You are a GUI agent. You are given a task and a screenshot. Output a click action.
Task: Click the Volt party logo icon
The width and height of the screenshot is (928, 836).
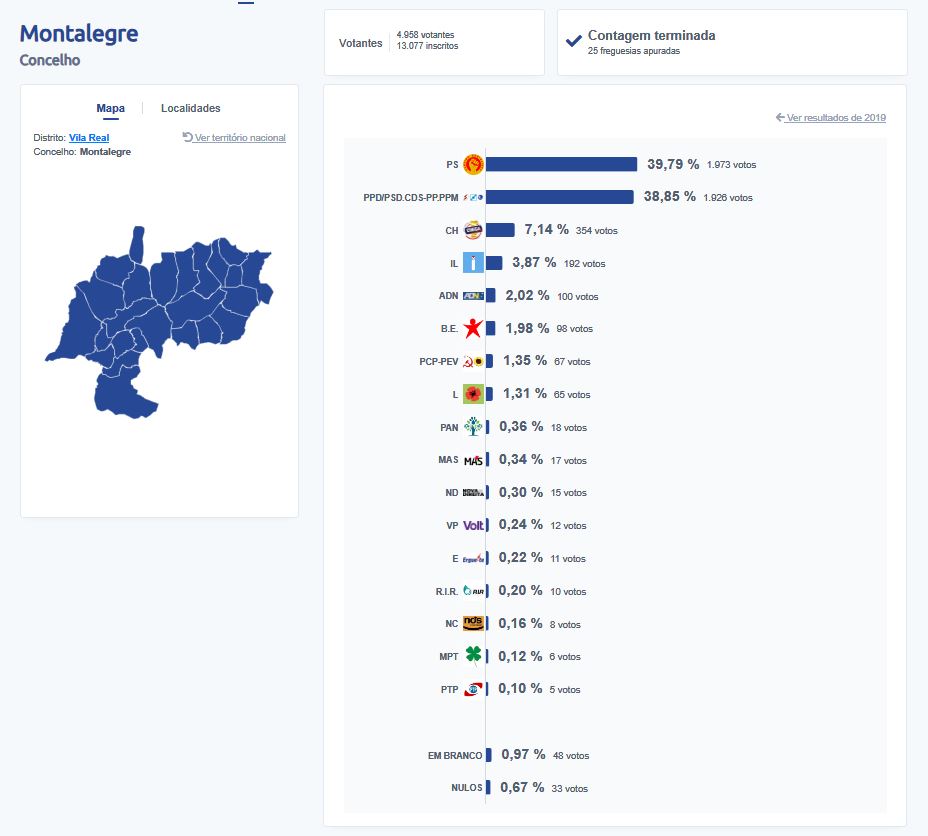point(473,525)
